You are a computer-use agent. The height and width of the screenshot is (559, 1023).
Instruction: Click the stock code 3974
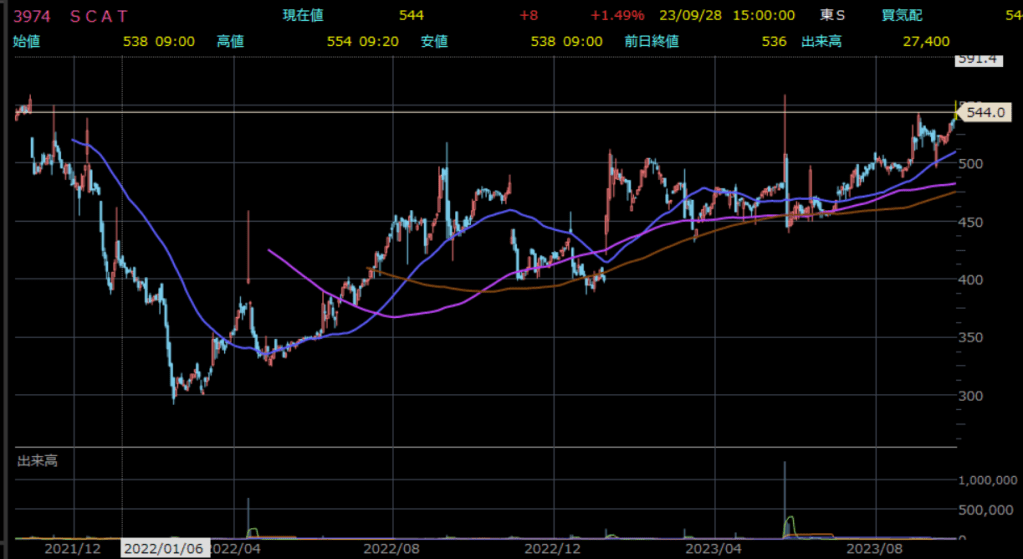29,15
